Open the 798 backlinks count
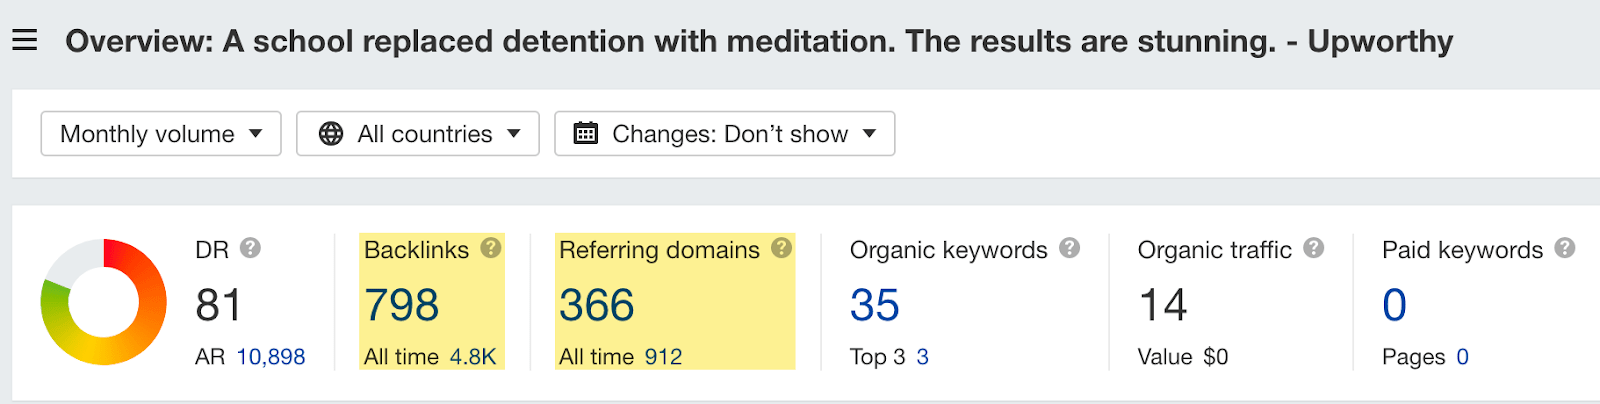 pyautogui.click(x=401, y=305)
